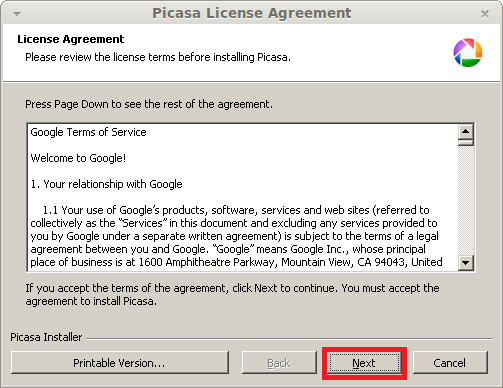Open the Printable Version of the license
The image size is (503, 388).
click(120, 363)
